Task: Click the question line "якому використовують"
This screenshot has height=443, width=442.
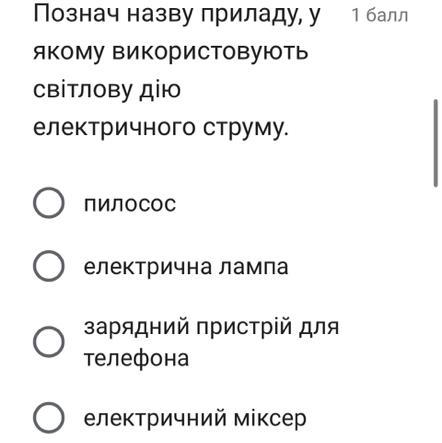Action: coord(170,52)
